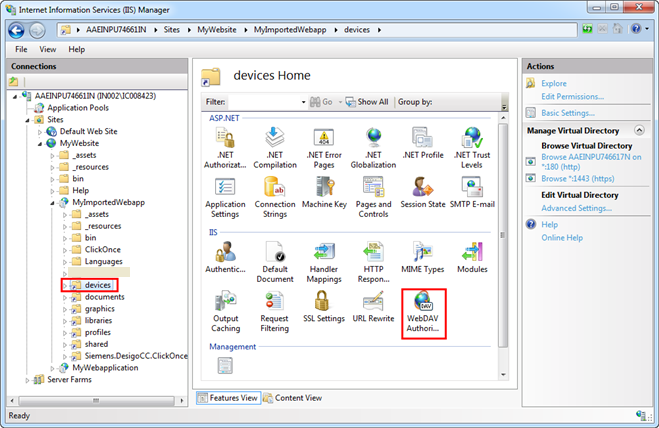The height and width of the screenshot is (428, 659).
Task: Open the URL Rewrite feature
Action: point(373,308)
